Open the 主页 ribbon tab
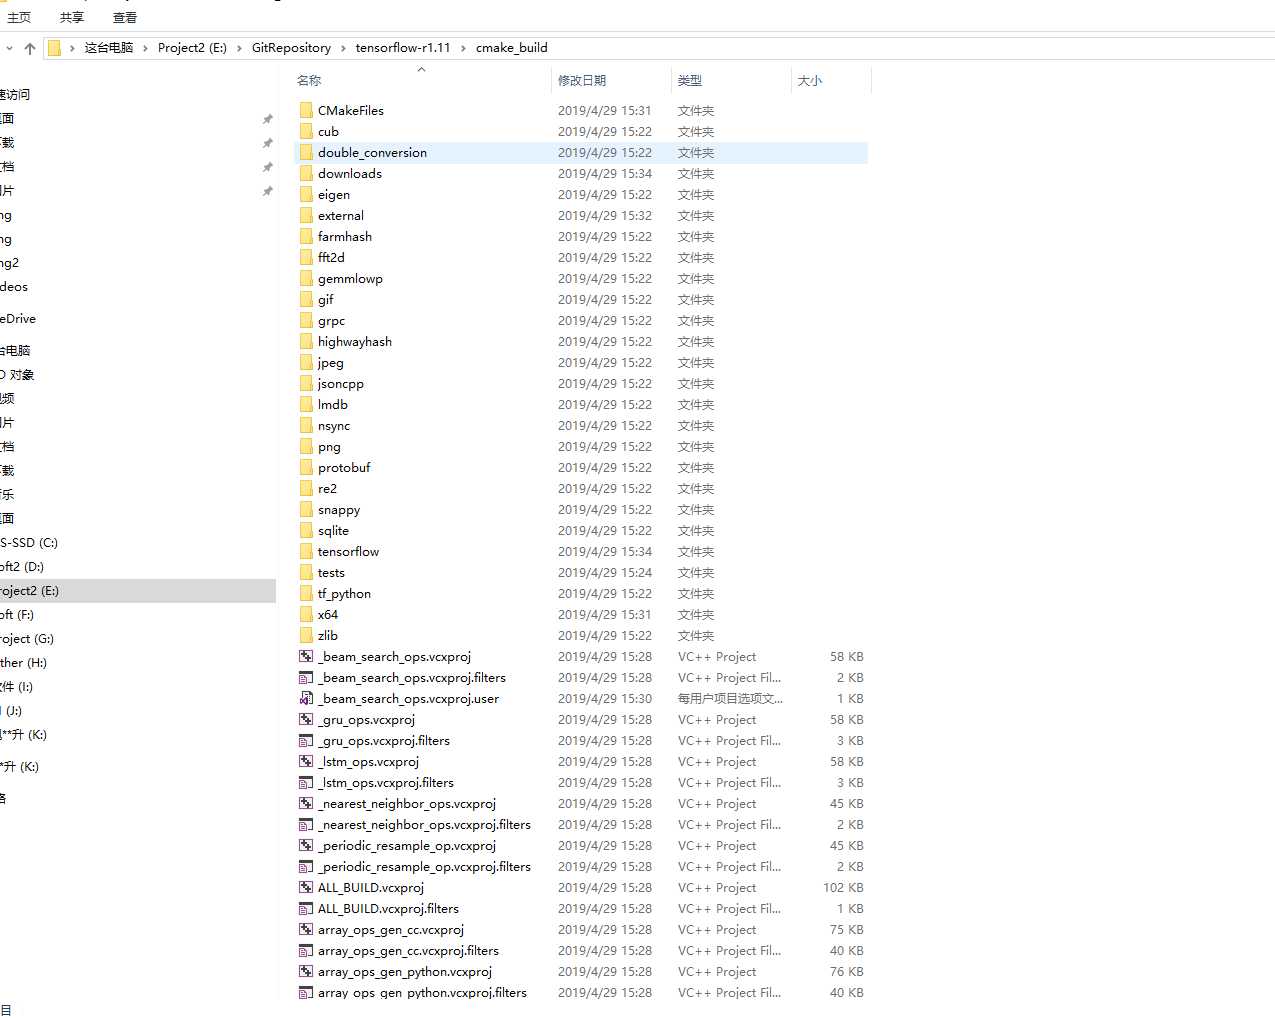The image size is (1275, 1018). tap(19, 18)
